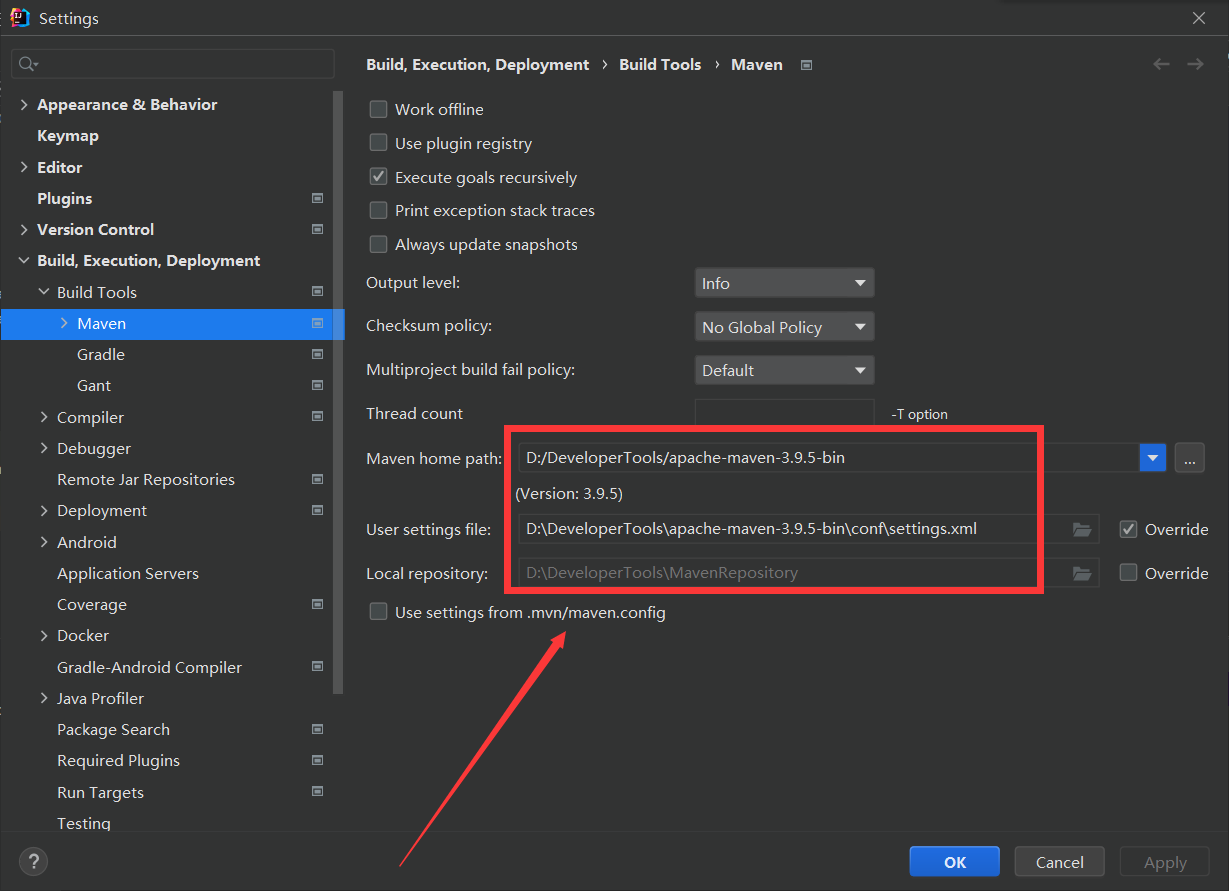Uncheck Execute goals recursively

379,177
